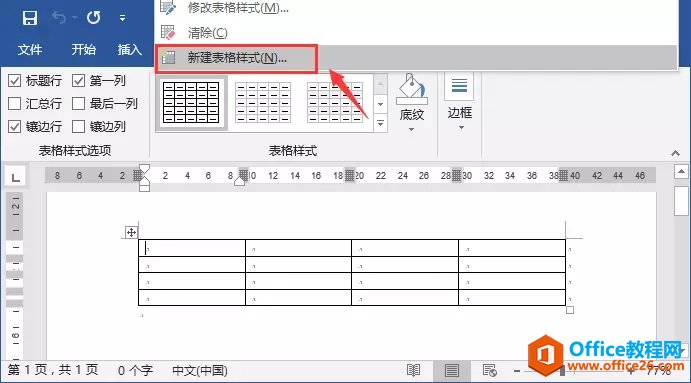Collapse the ribbon with the caret button
Screen dimensions: 691x383
coord(675,153)
